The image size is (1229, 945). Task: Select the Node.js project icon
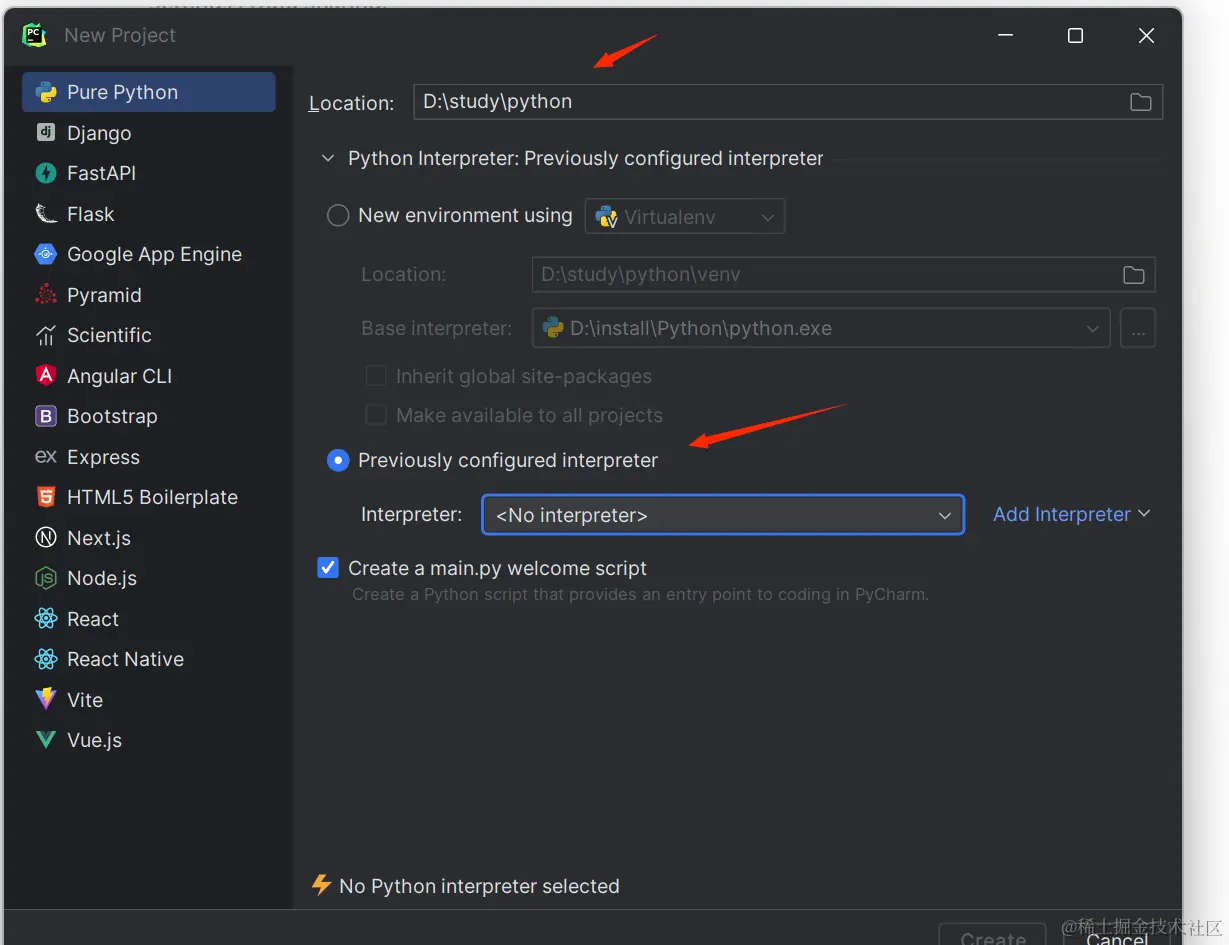point(46,578)
